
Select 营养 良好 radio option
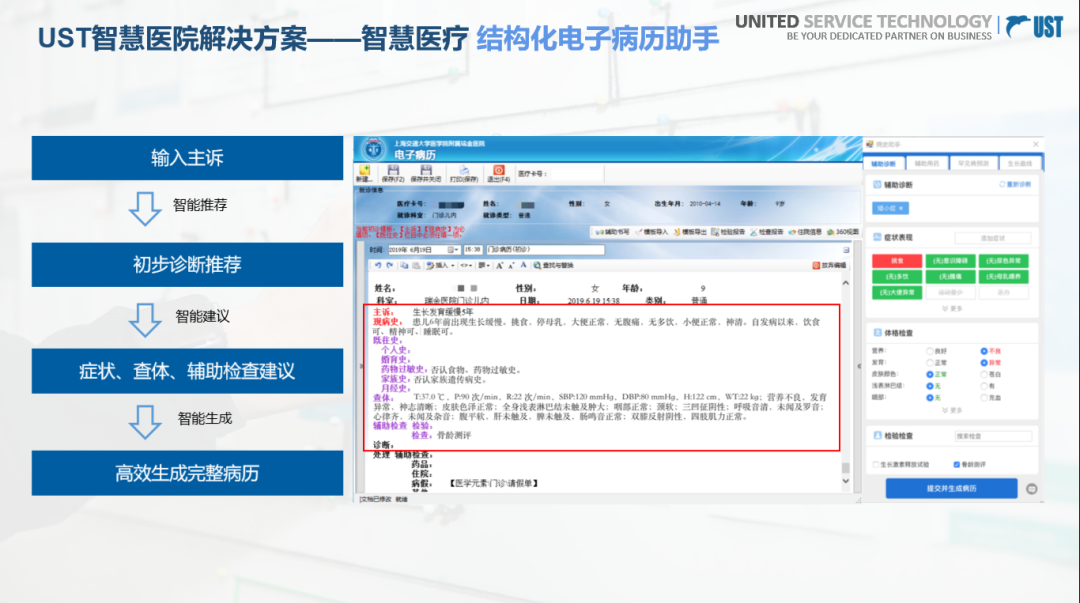click(x=929, y=351)
